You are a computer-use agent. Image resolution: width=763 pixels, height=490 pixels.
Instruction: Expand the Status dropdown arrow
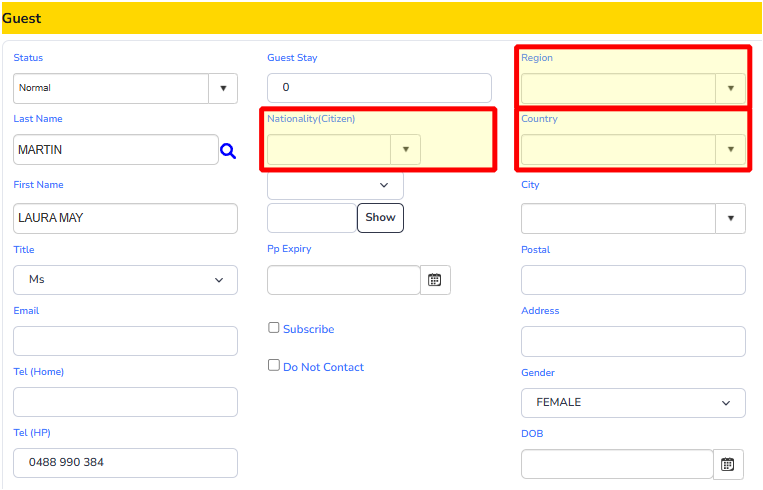tap(223, 88)
